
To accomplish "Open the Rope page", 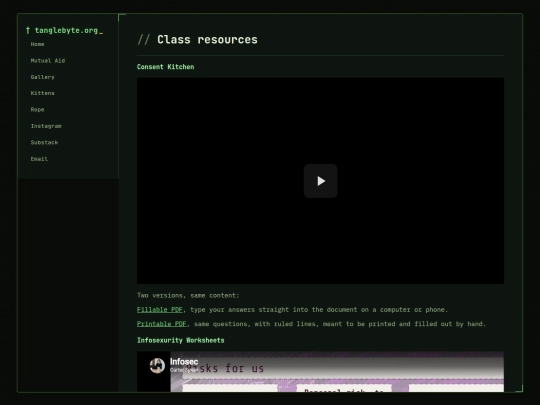I will pyautogui.click(x=37, y=110).
